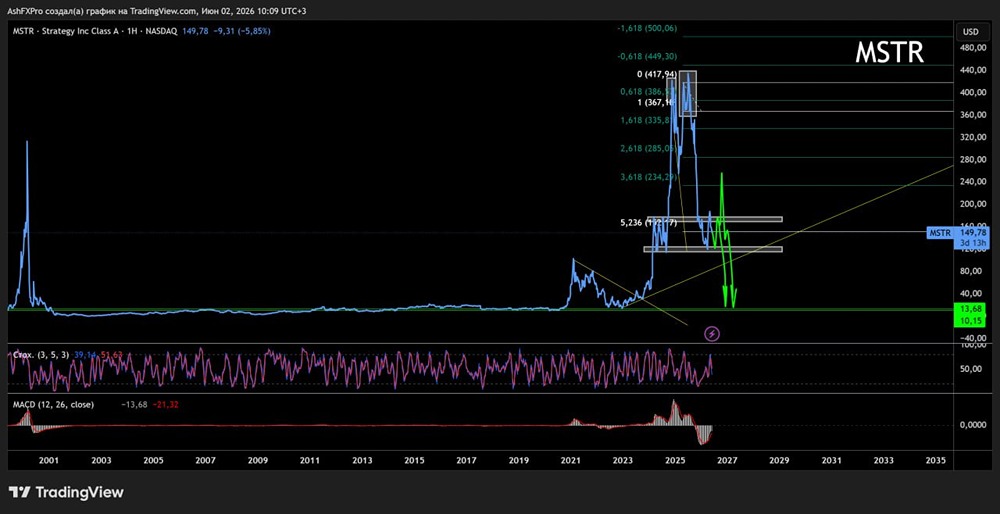This screenshot has width=1000, height=514.
Task: Click the 2035 time axis label
Action: [936, 460]
